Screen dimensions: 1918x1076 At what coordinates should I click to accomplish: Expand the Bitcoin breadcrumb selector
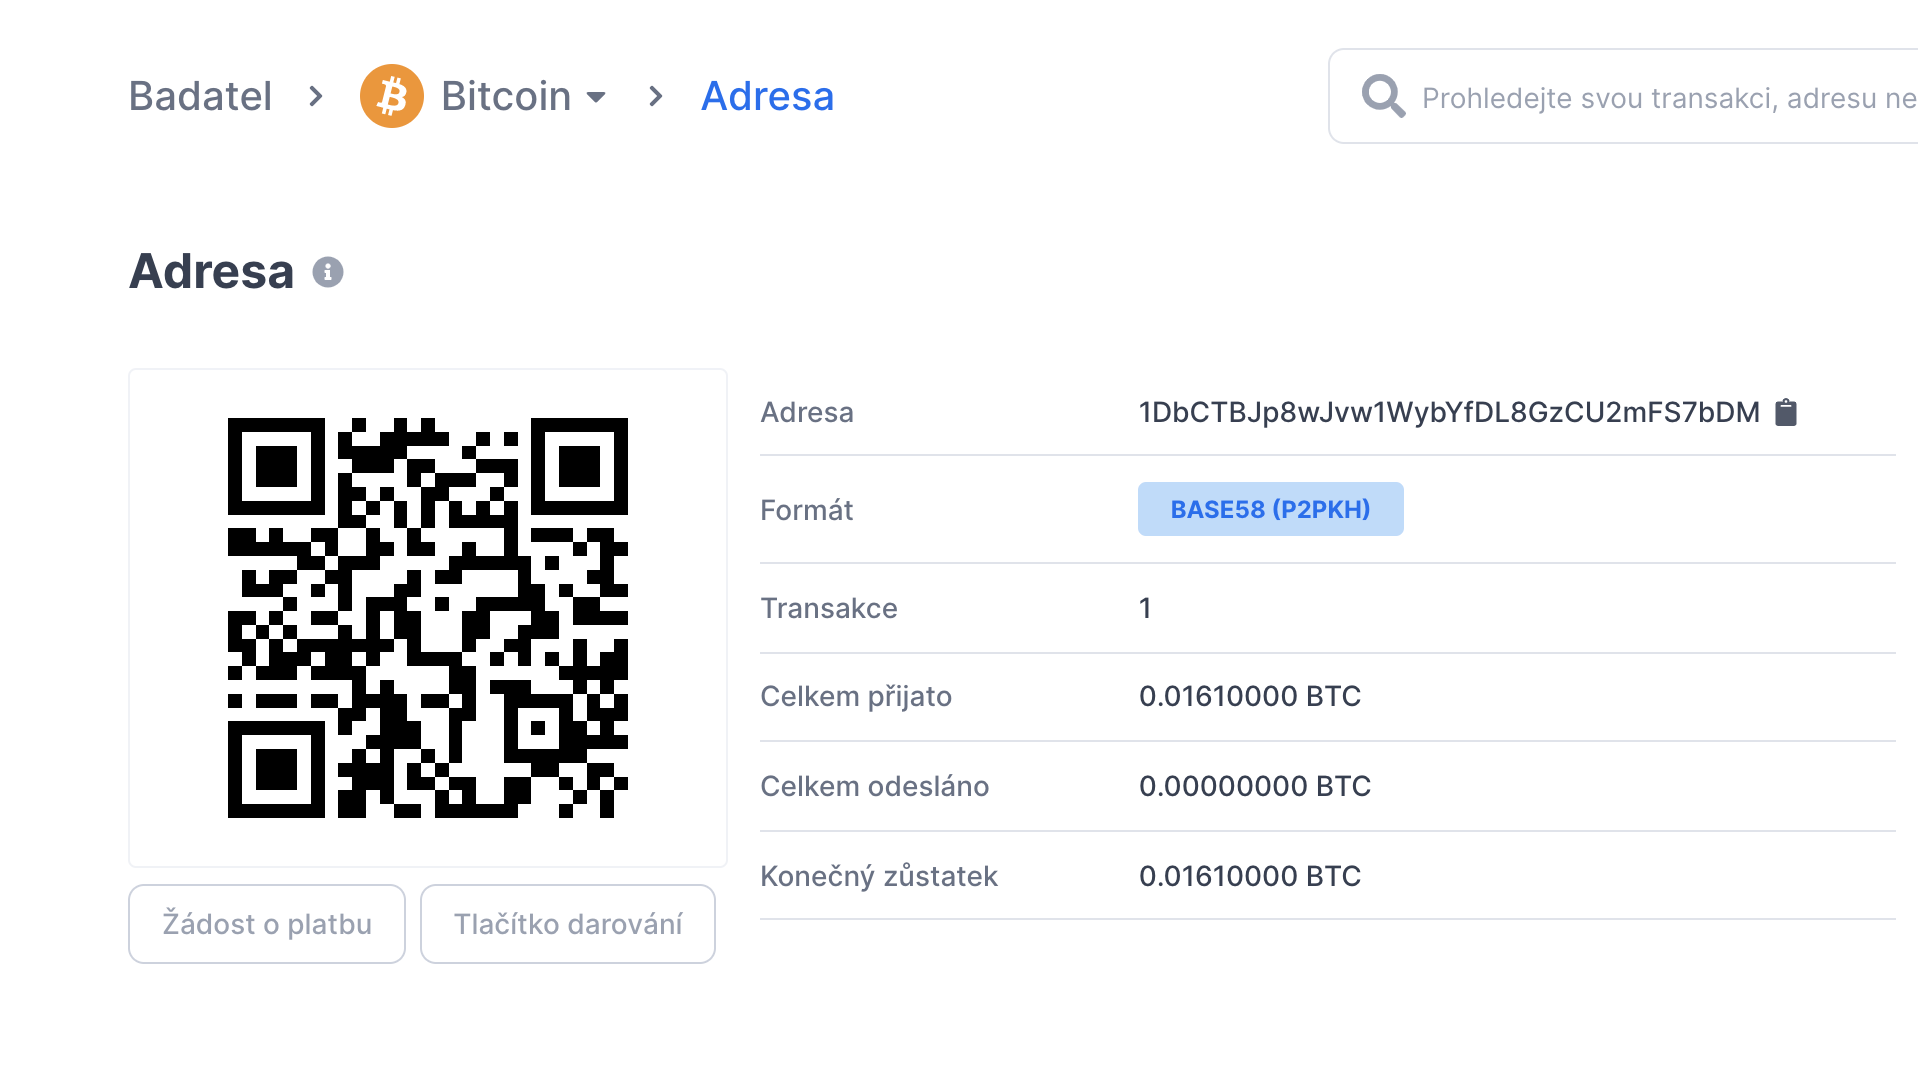tap(506, 96)
